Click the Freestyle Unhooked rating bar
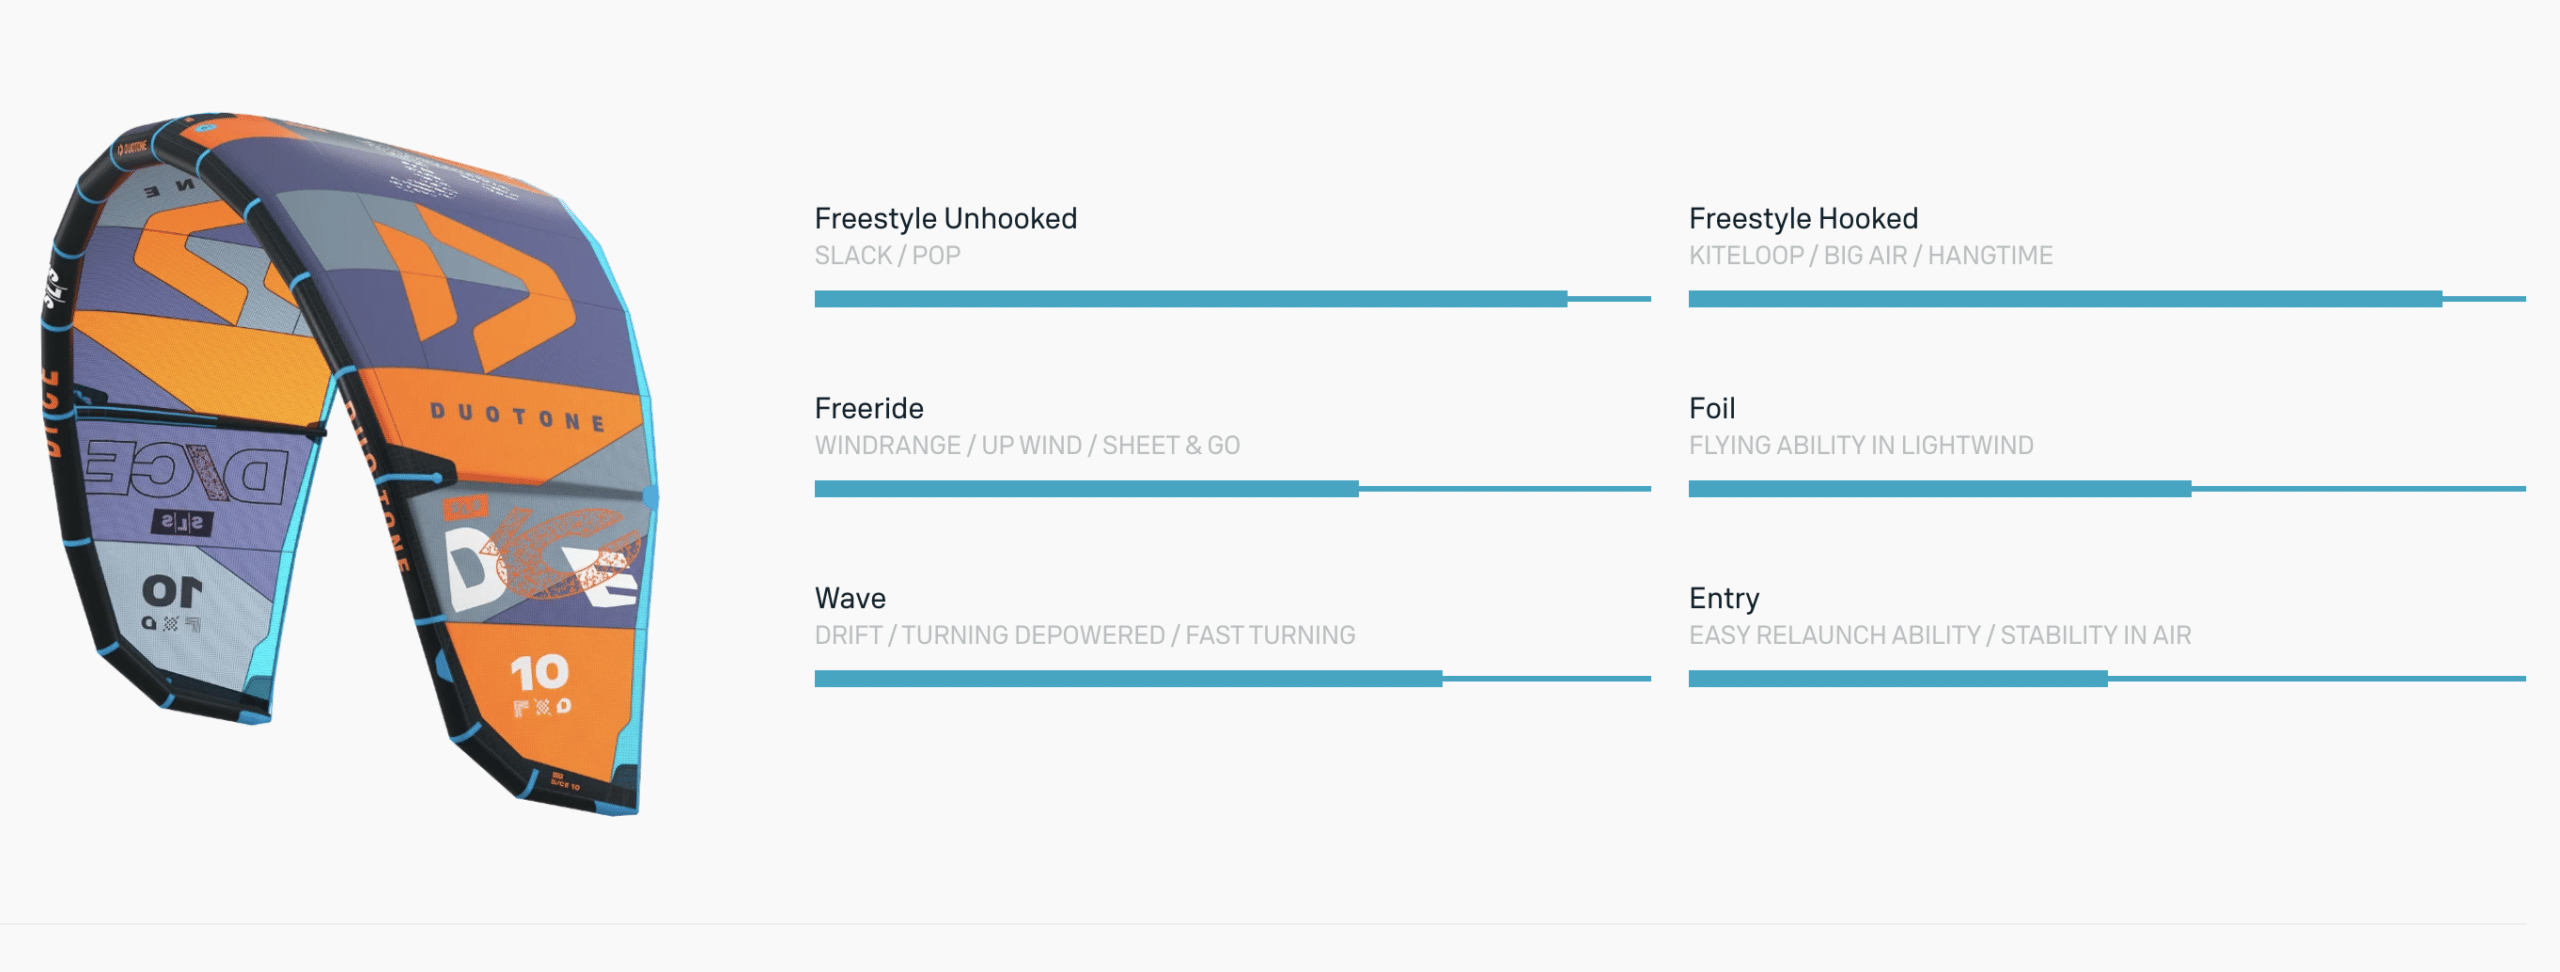This screenshot has width=2560, height=972. (1232, 299)
